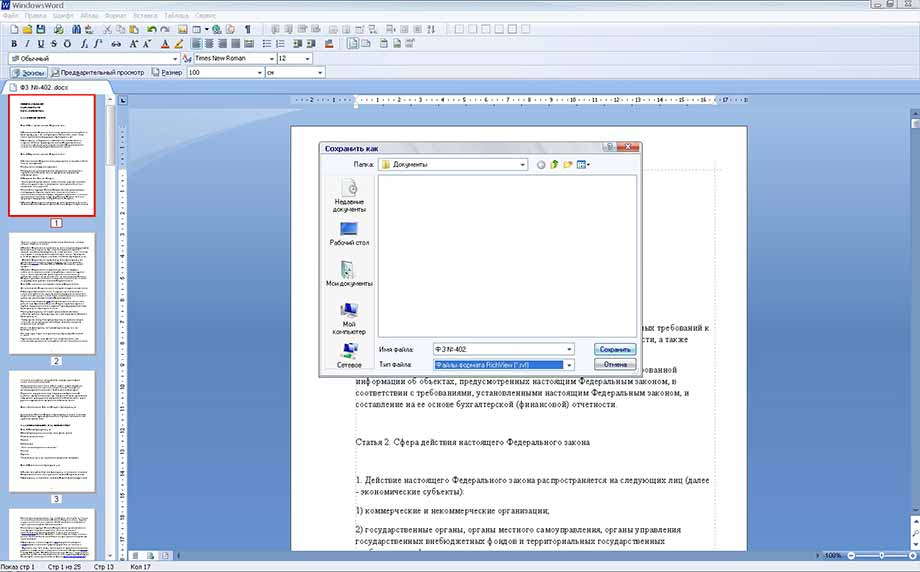Screen dimensions: 920x572
Task: Go up one folder level in dialog
Action: (554, 165)
